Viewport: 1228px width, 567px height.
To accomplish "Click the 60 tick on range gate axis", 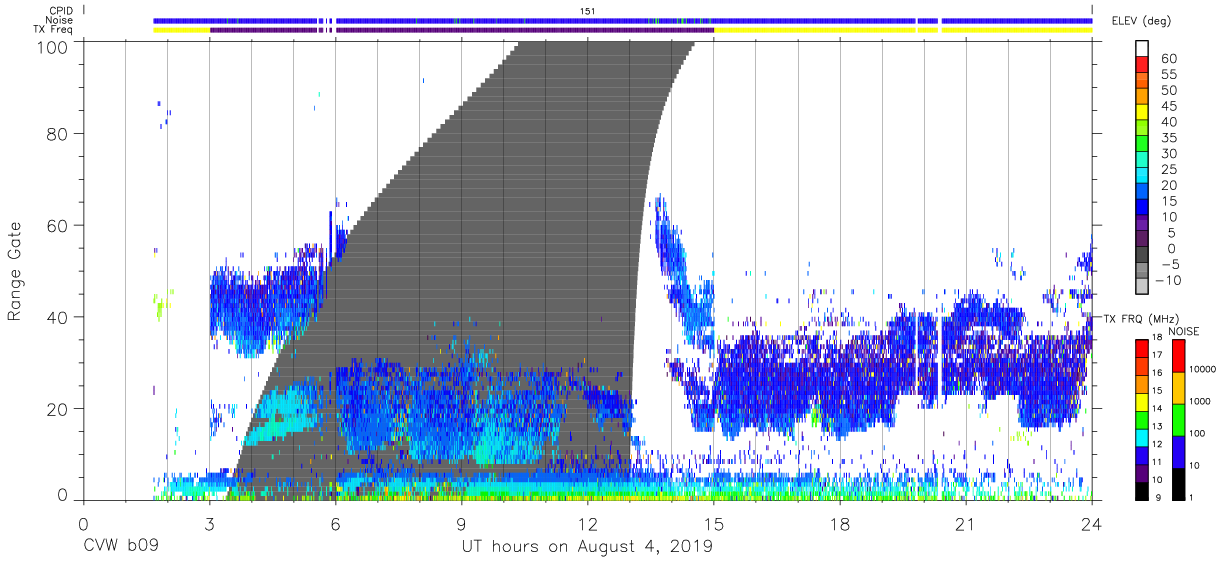I will point(56,225).
